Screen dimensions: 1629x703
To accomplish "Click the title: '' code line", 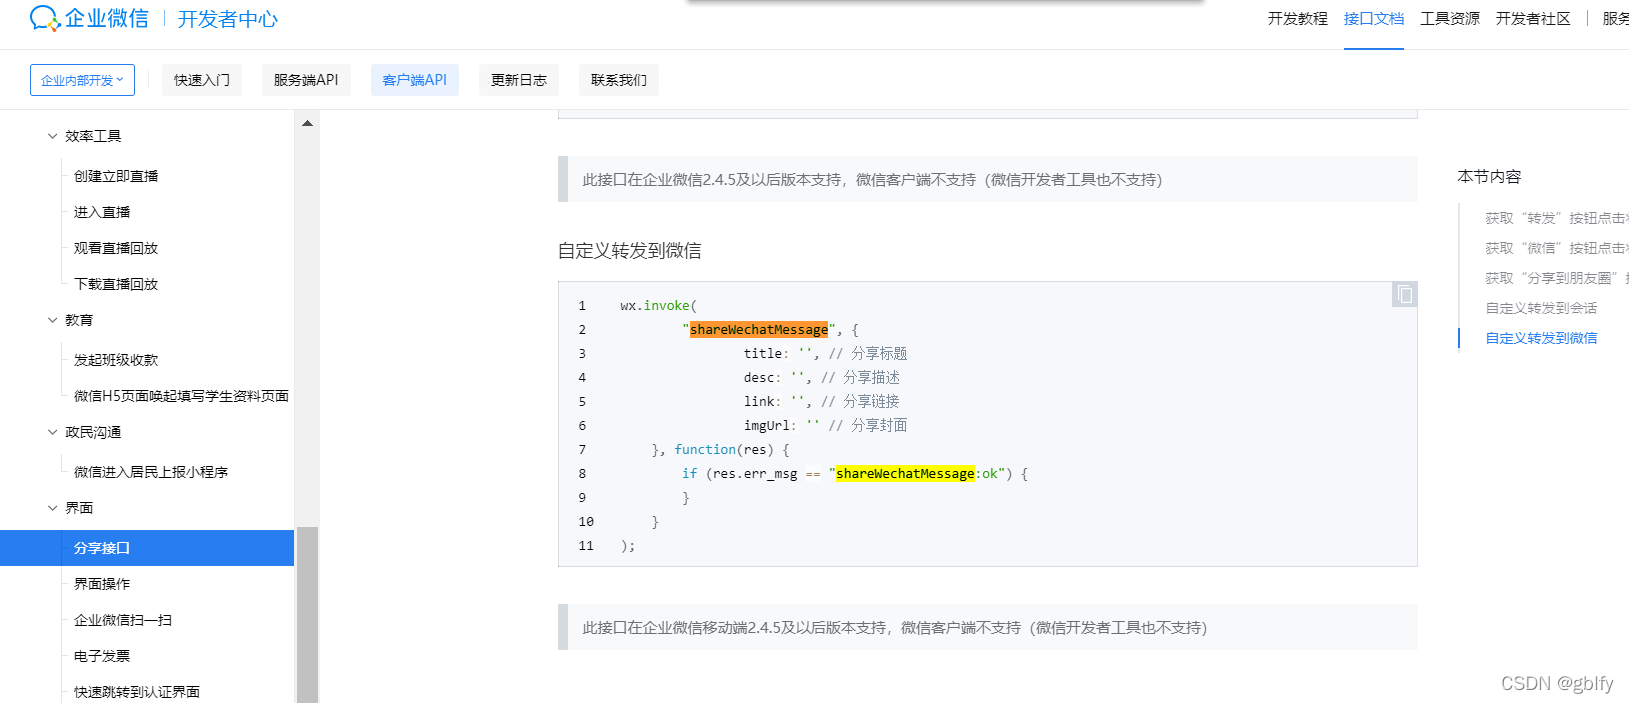I will tap(825, 354).
